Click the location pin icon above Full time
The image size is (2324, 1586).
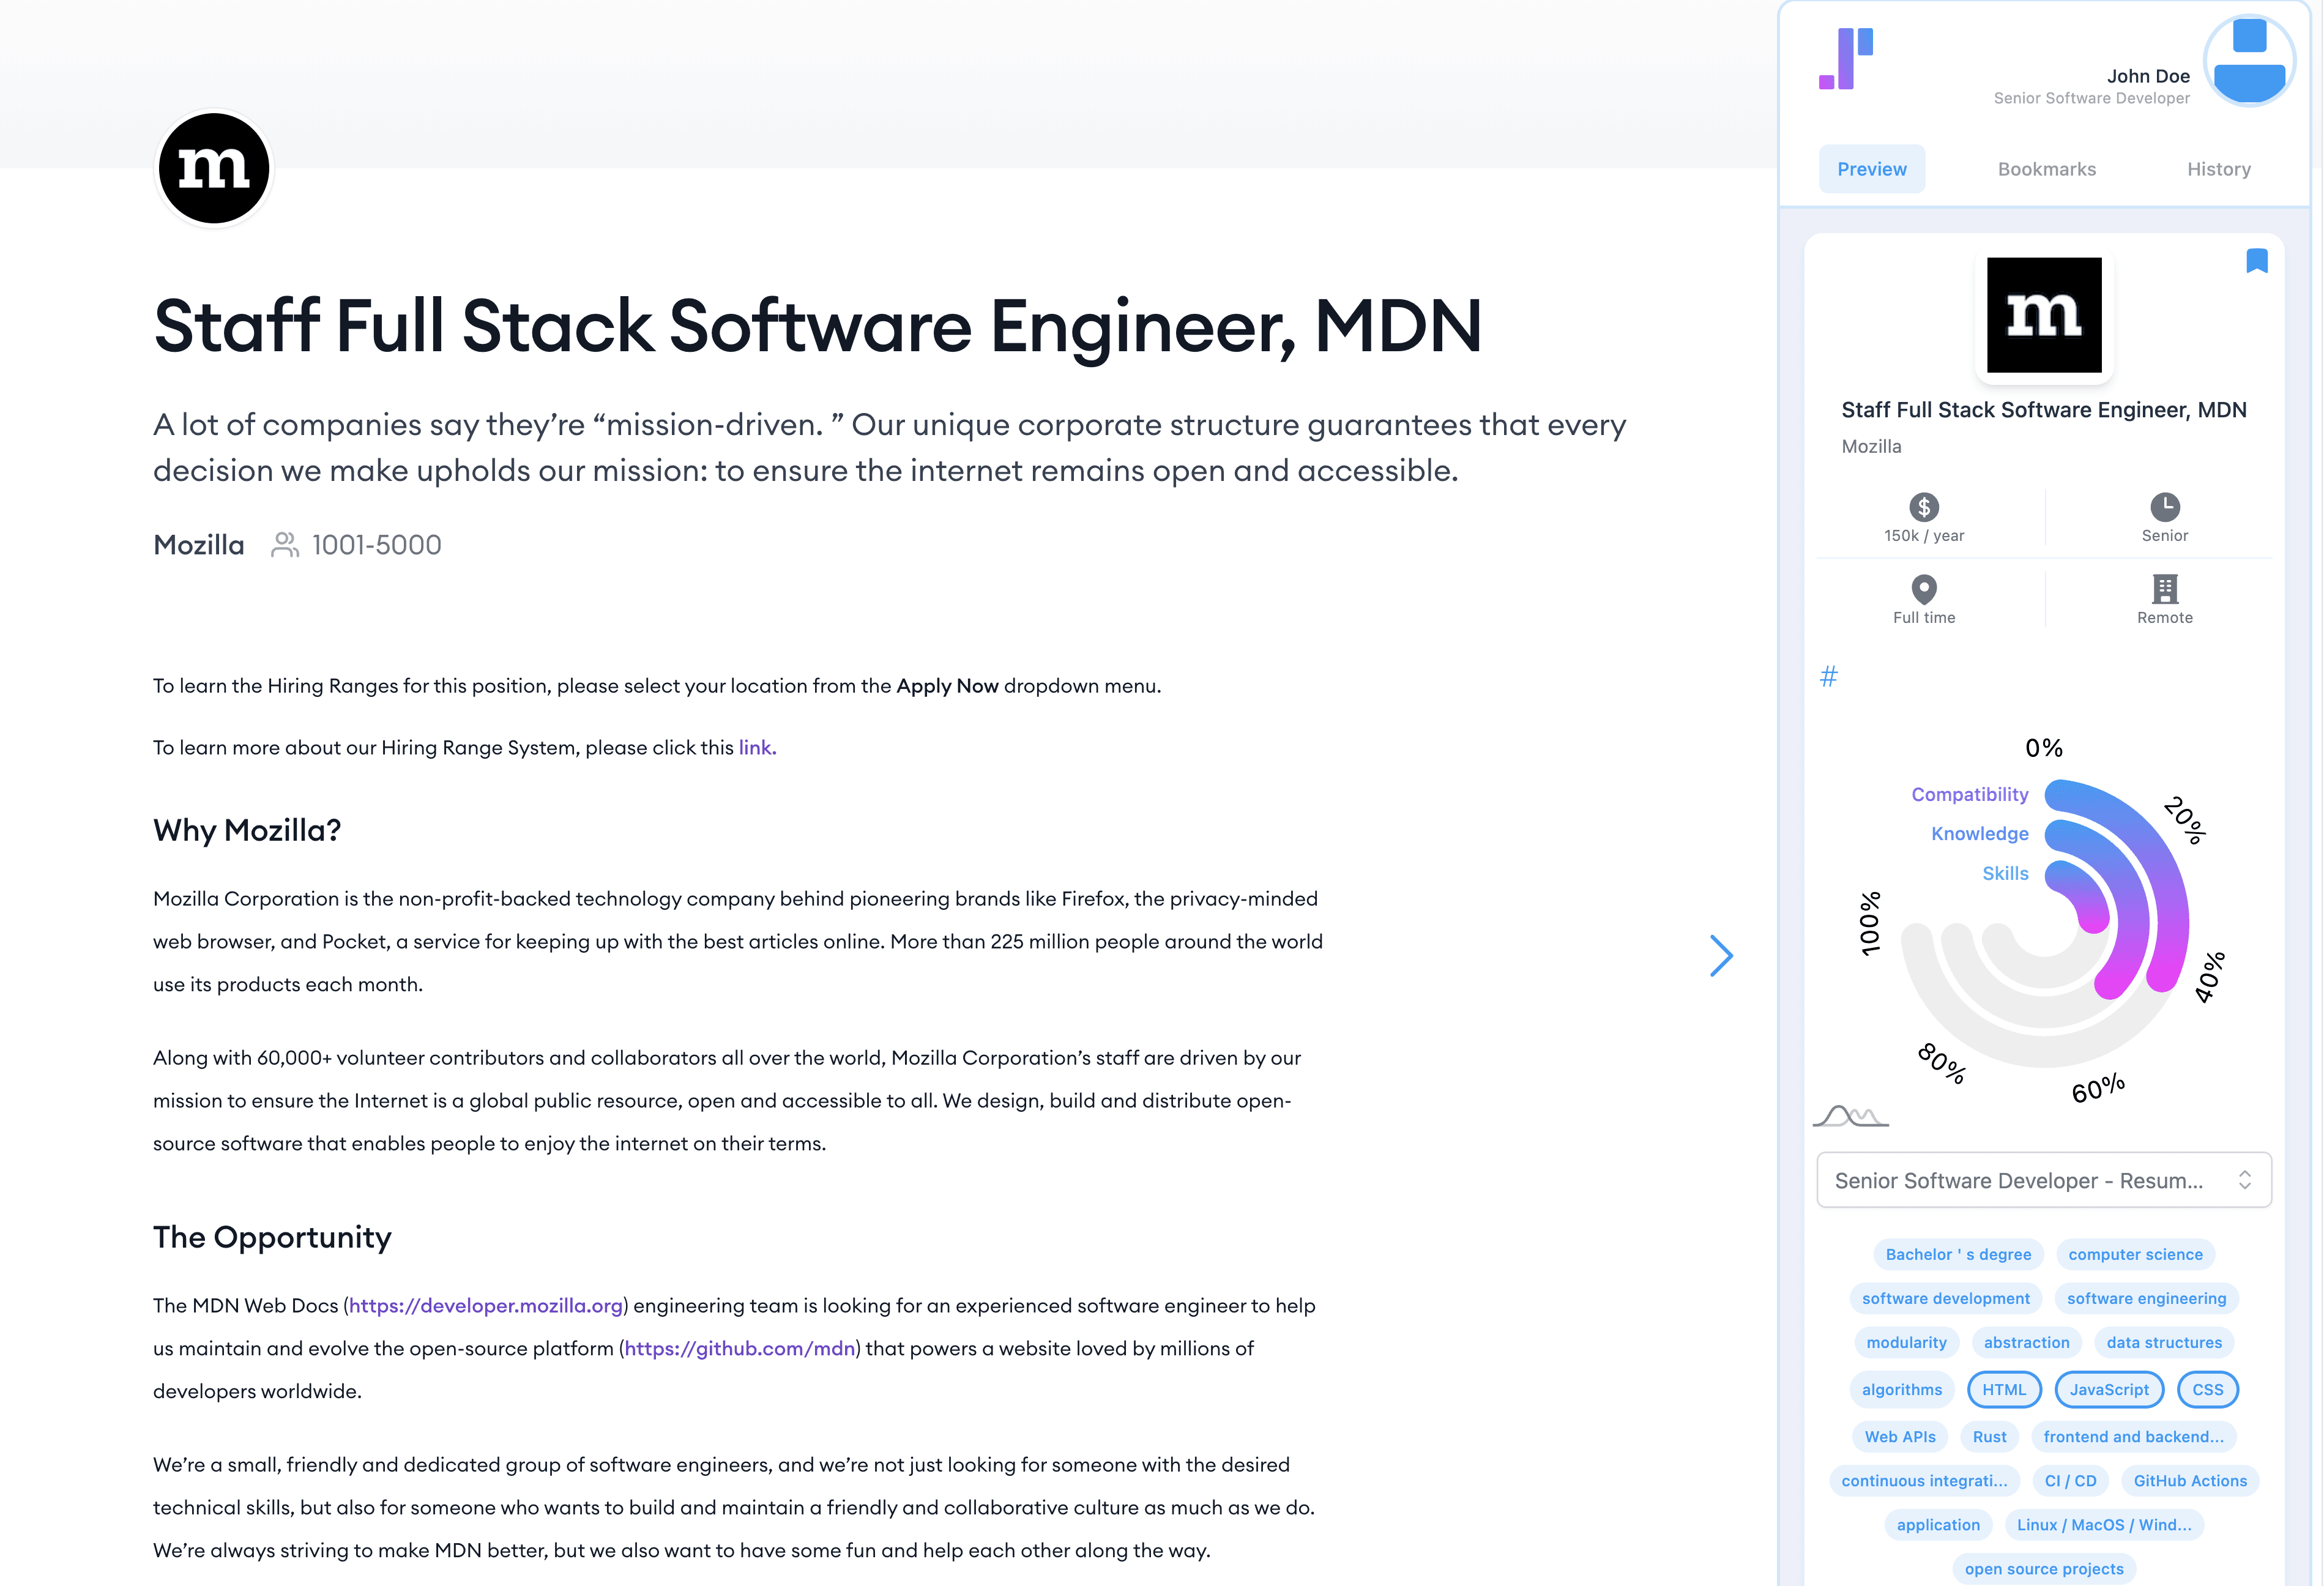point(1924,589)
